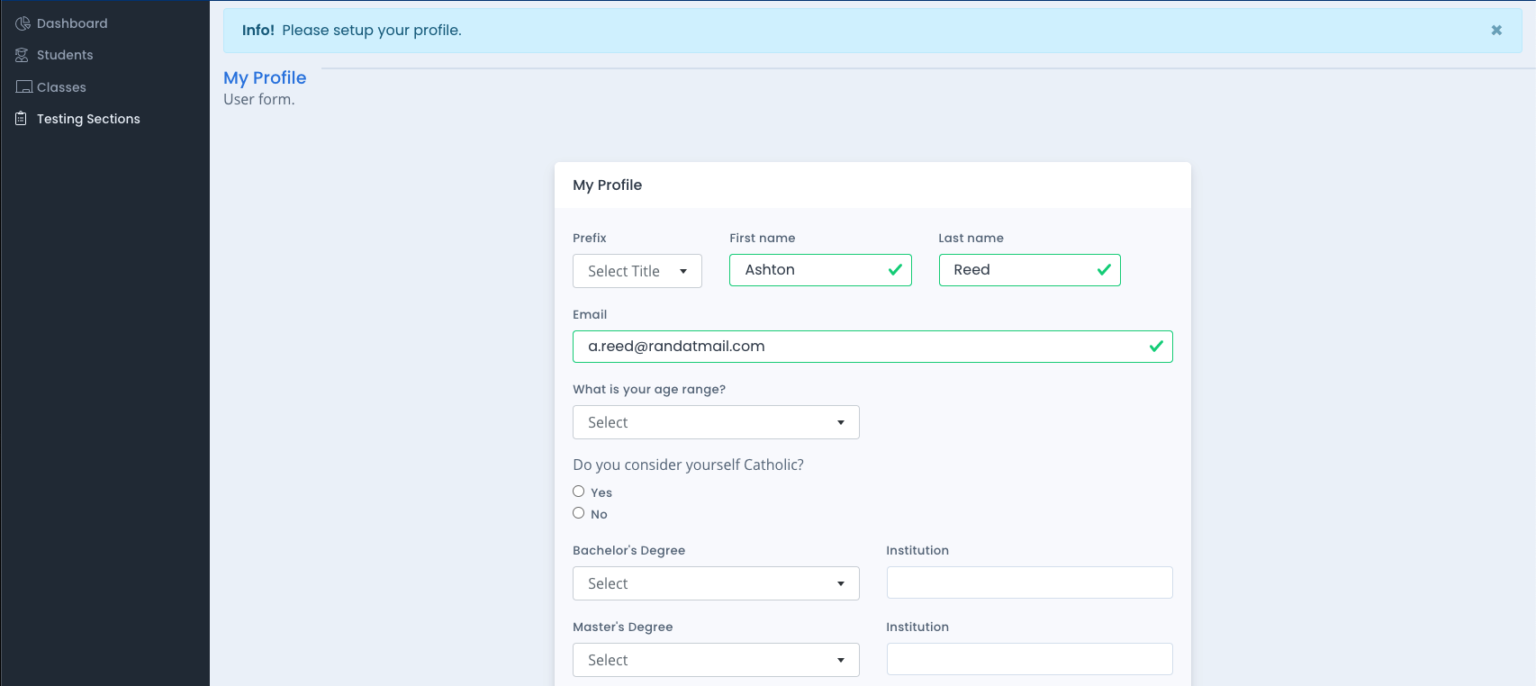
Task: Click the My Profile heading link
Action: click(264, 77)
